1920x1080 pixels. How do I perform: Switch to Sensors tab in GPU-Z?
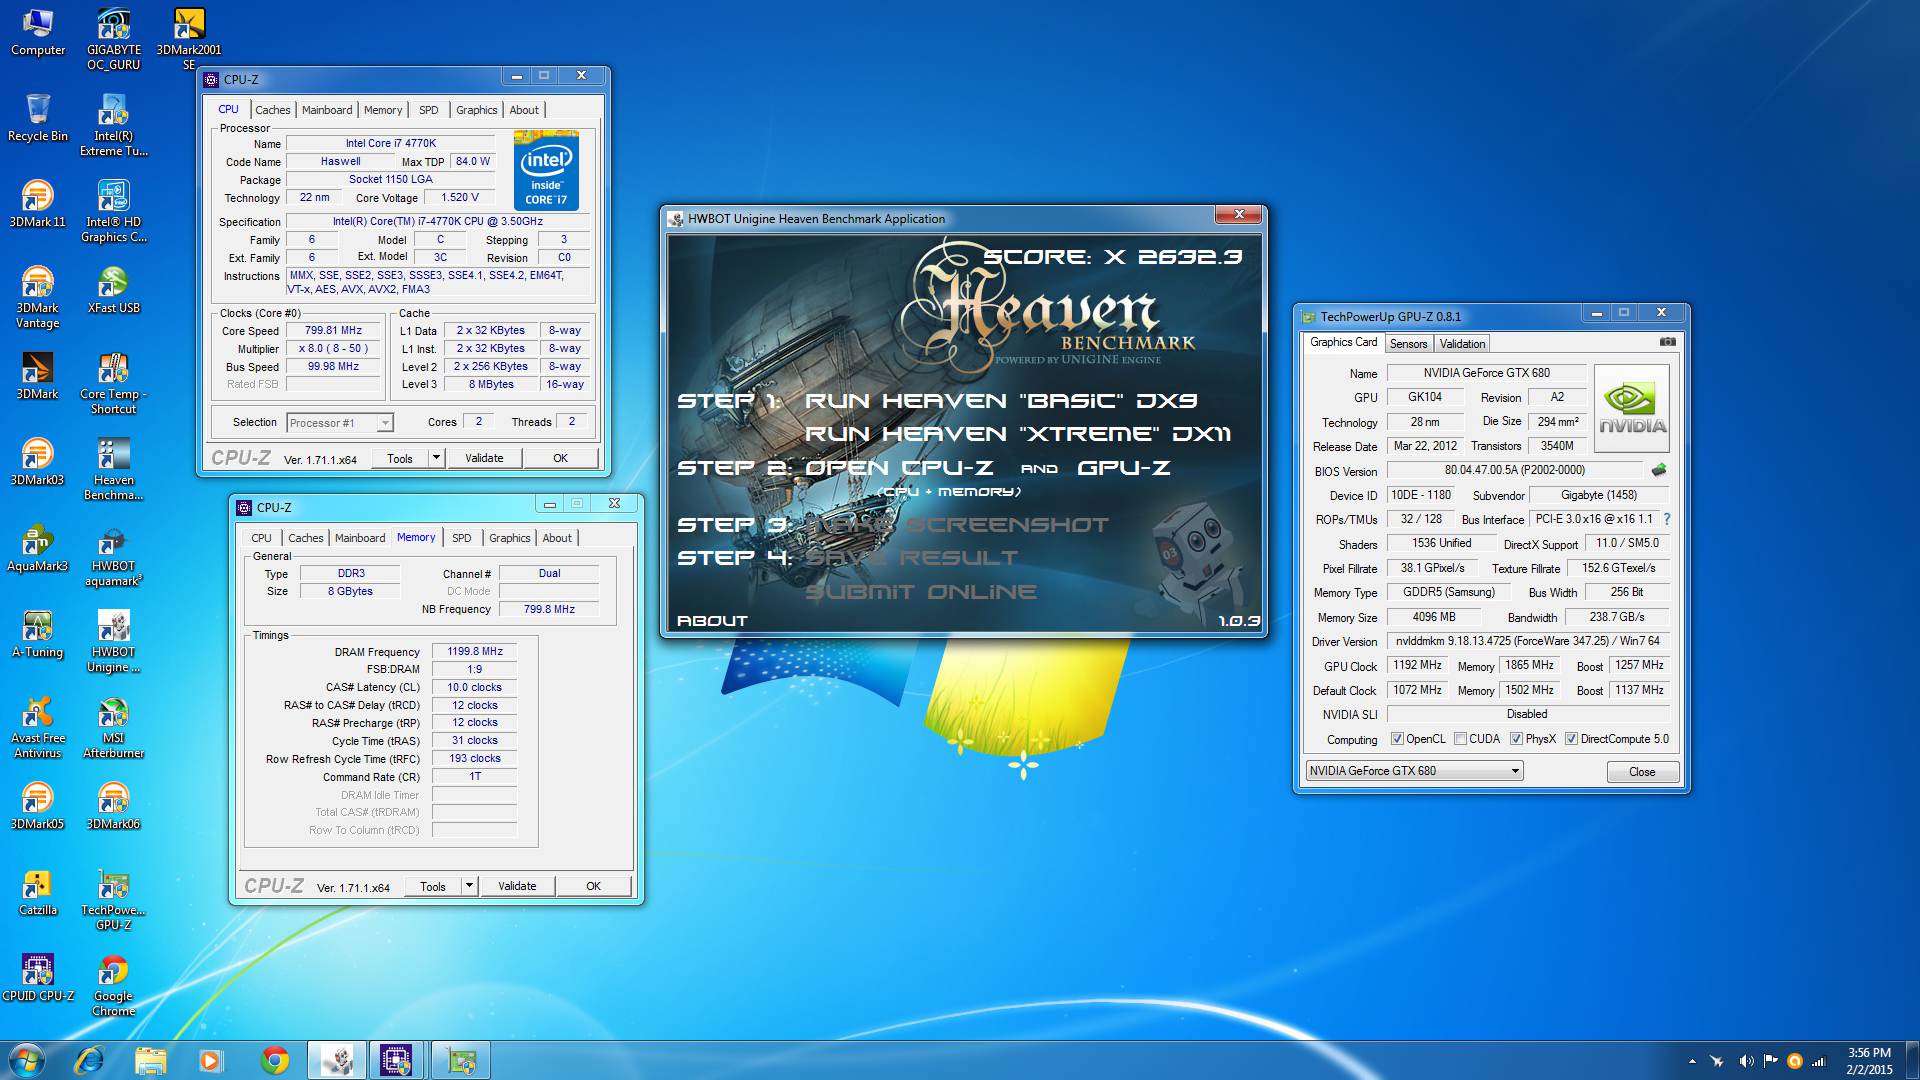tap(1408, 344)
